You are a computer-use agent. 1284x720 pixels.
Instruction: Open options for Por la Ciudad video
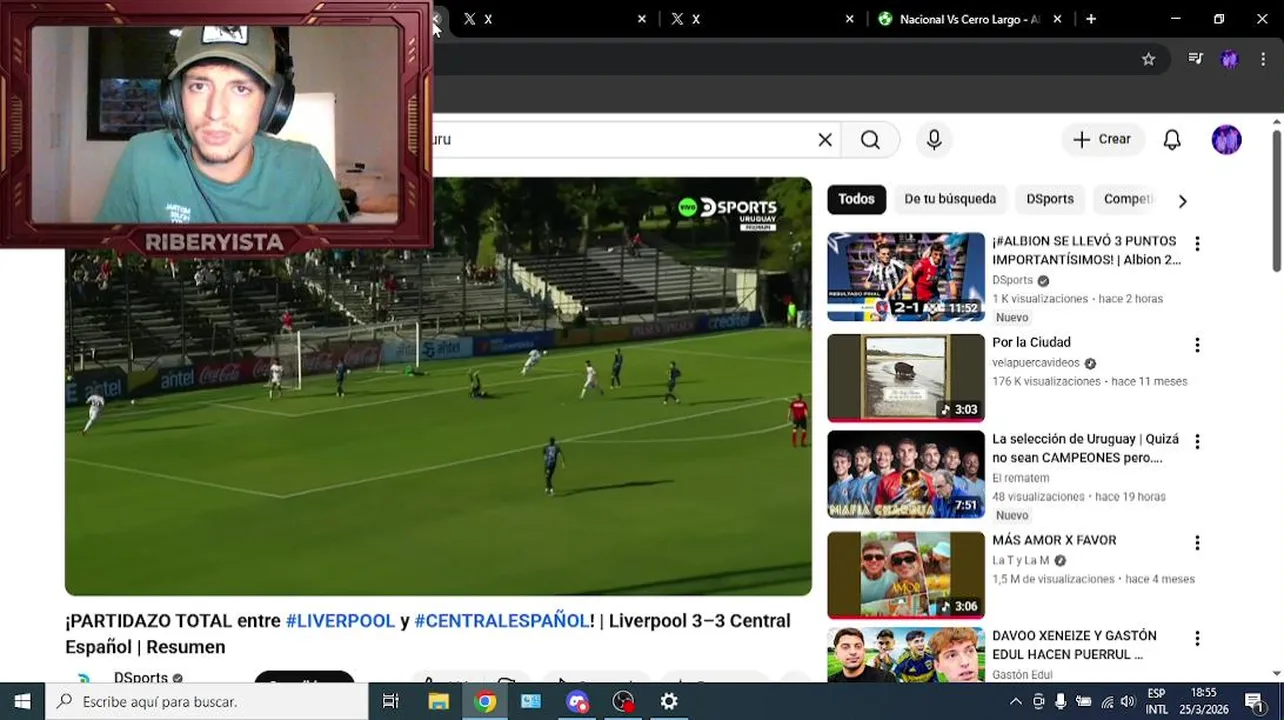tap(1197, 345)
